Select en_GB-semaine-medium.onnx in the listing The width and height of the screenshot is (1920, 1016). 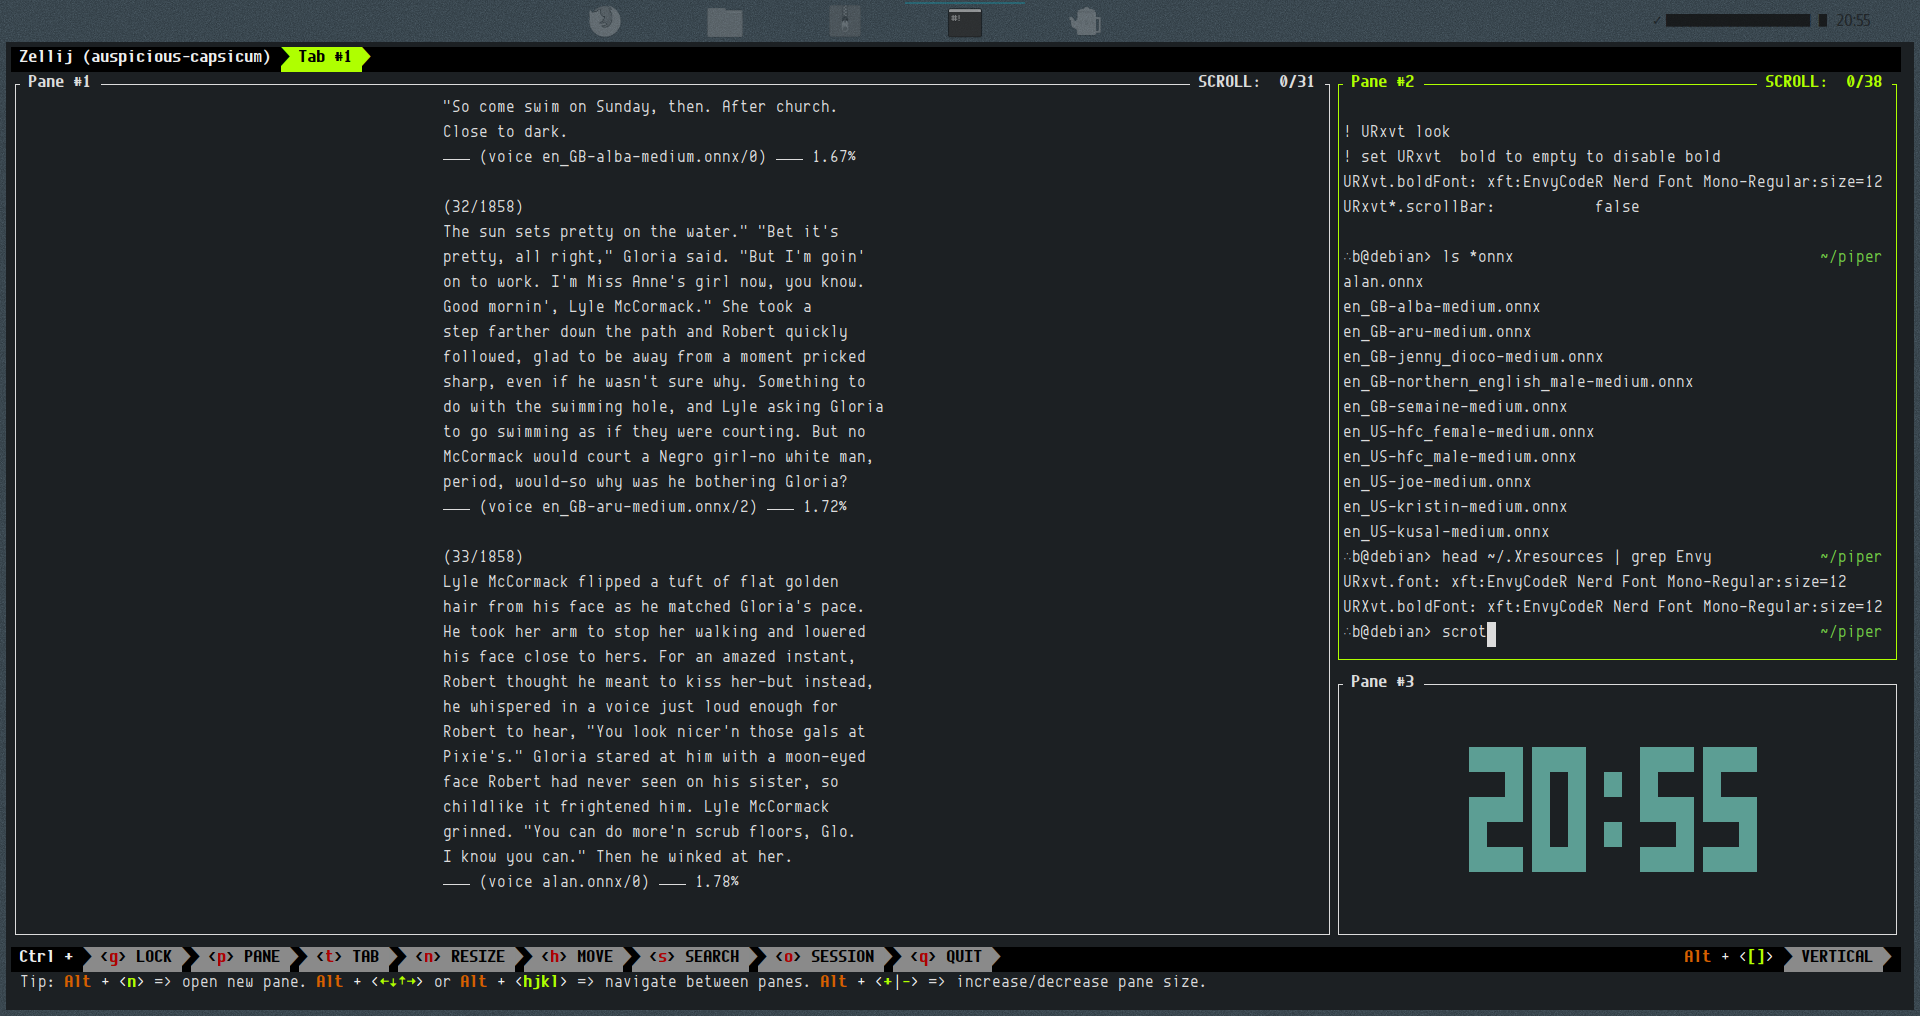[x=1455, y=407]
